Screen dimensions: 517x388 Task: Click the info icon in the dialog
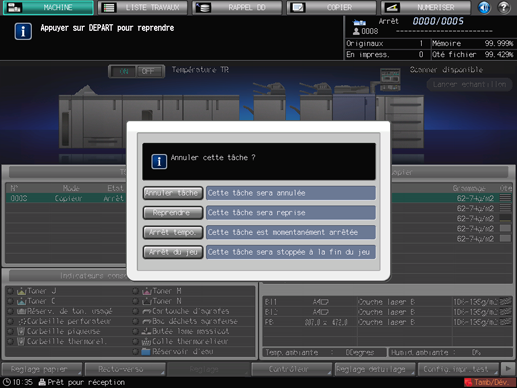pyautogui.click(x=159, y=162)
